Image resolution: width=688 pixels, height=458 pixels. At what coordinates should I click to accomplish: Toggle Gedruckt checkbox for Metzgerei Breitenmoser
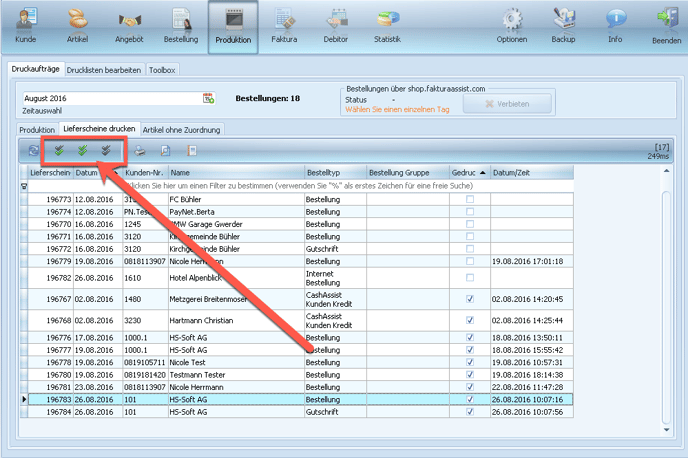(x=469, y=298)
